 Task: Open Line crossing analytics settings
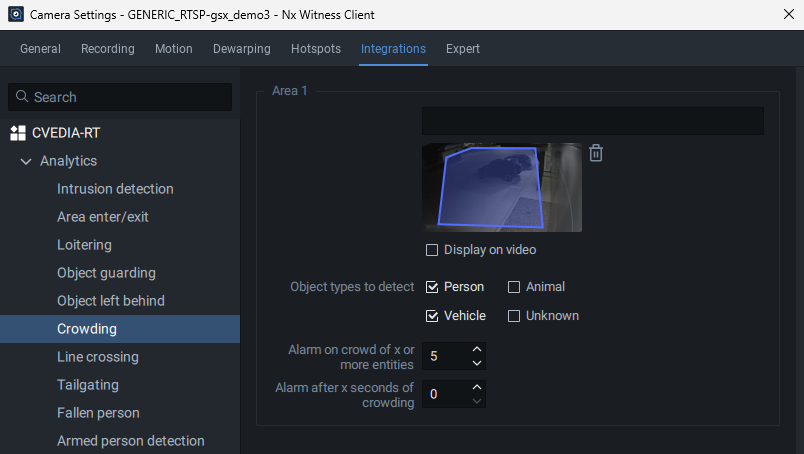point(98,357)
